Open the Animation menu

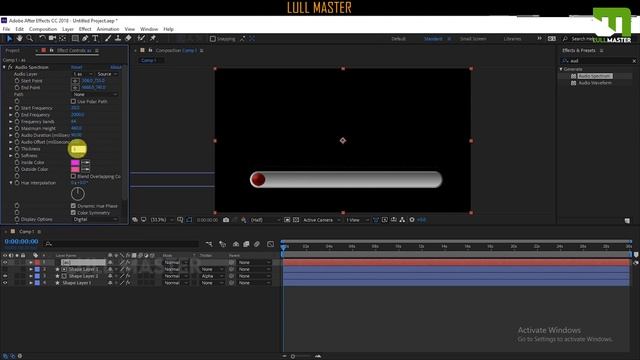pos(108,29)
